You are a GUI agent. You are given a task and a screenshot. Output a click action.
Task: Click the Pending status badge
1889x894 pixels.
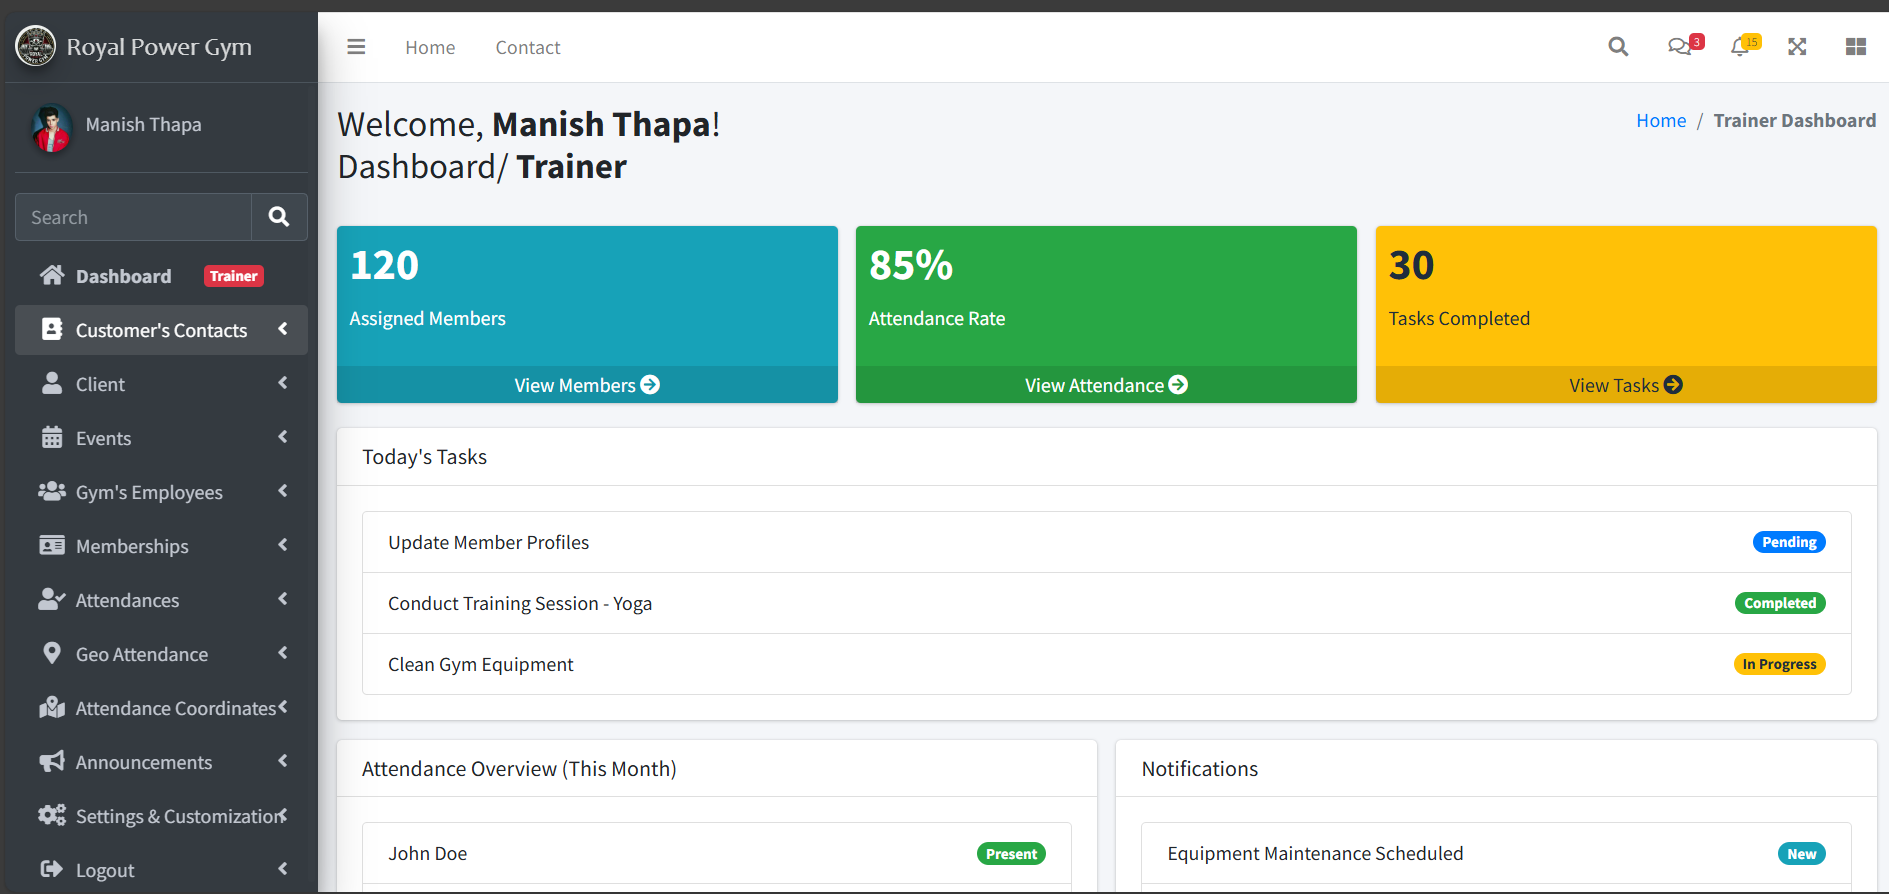(x=1788, y=542)
